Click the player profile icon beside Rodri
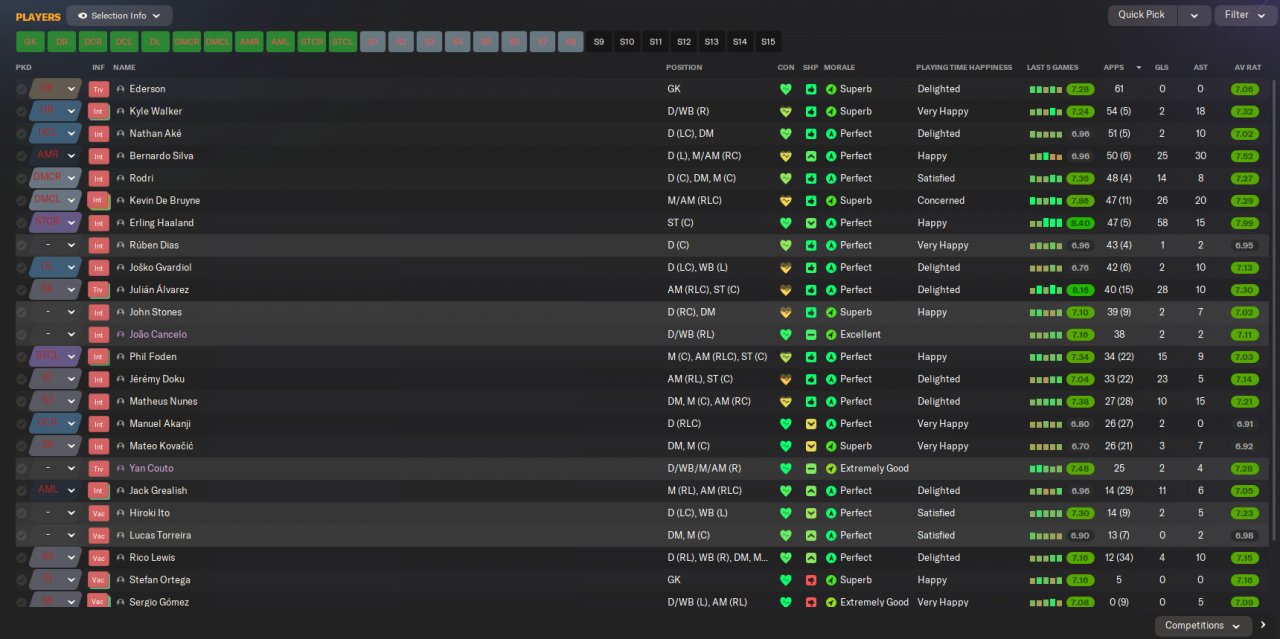Viewport: 1280px width, 639px height. (121, 178)
